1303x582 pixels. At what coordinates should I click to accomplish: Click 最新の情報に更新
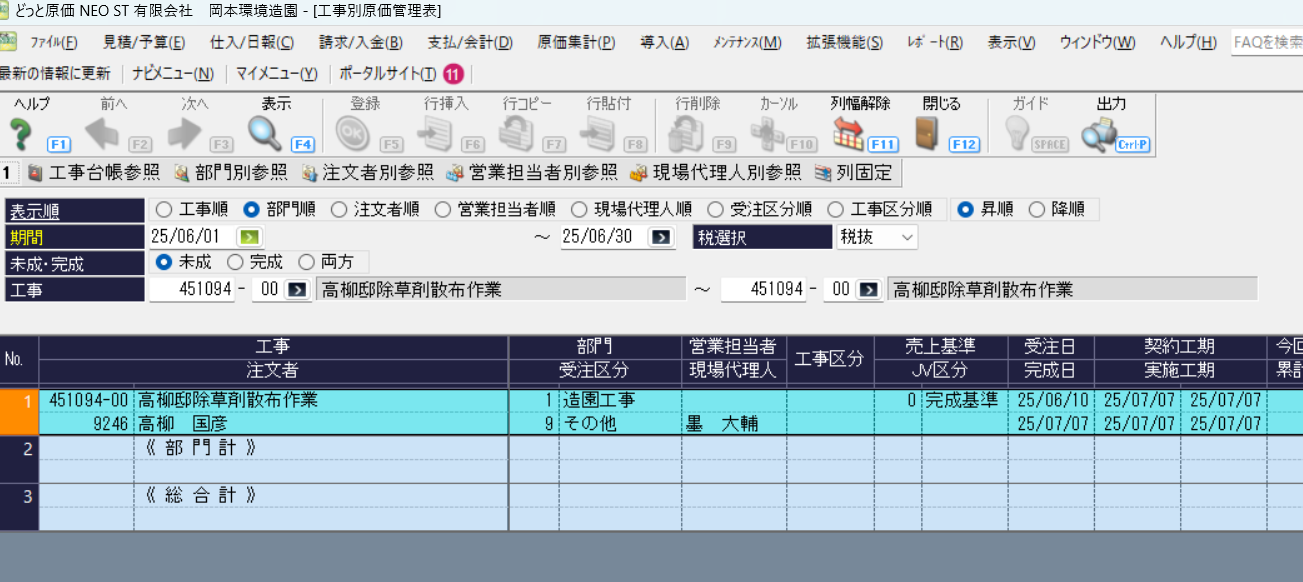click(x=55, y=74)
